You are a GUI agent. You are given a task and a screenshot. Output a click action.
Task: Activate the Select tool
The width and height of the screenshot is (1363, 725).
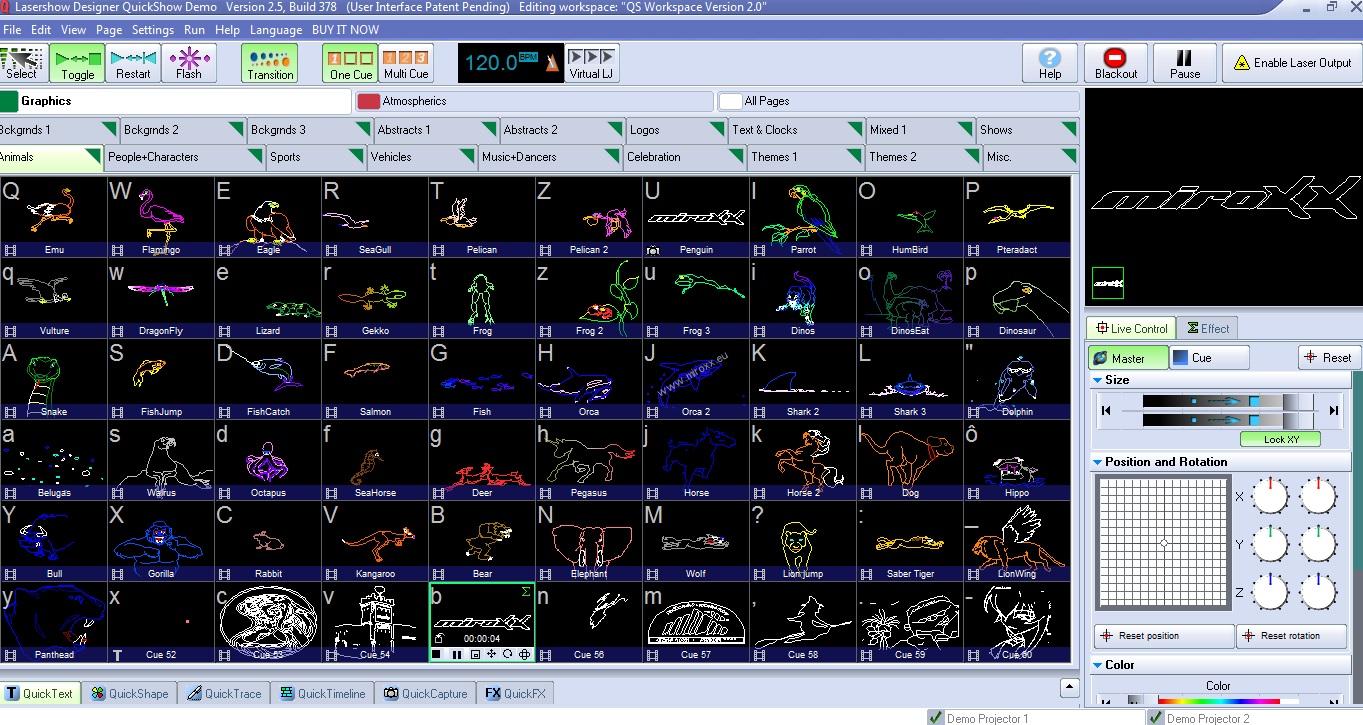22,62
